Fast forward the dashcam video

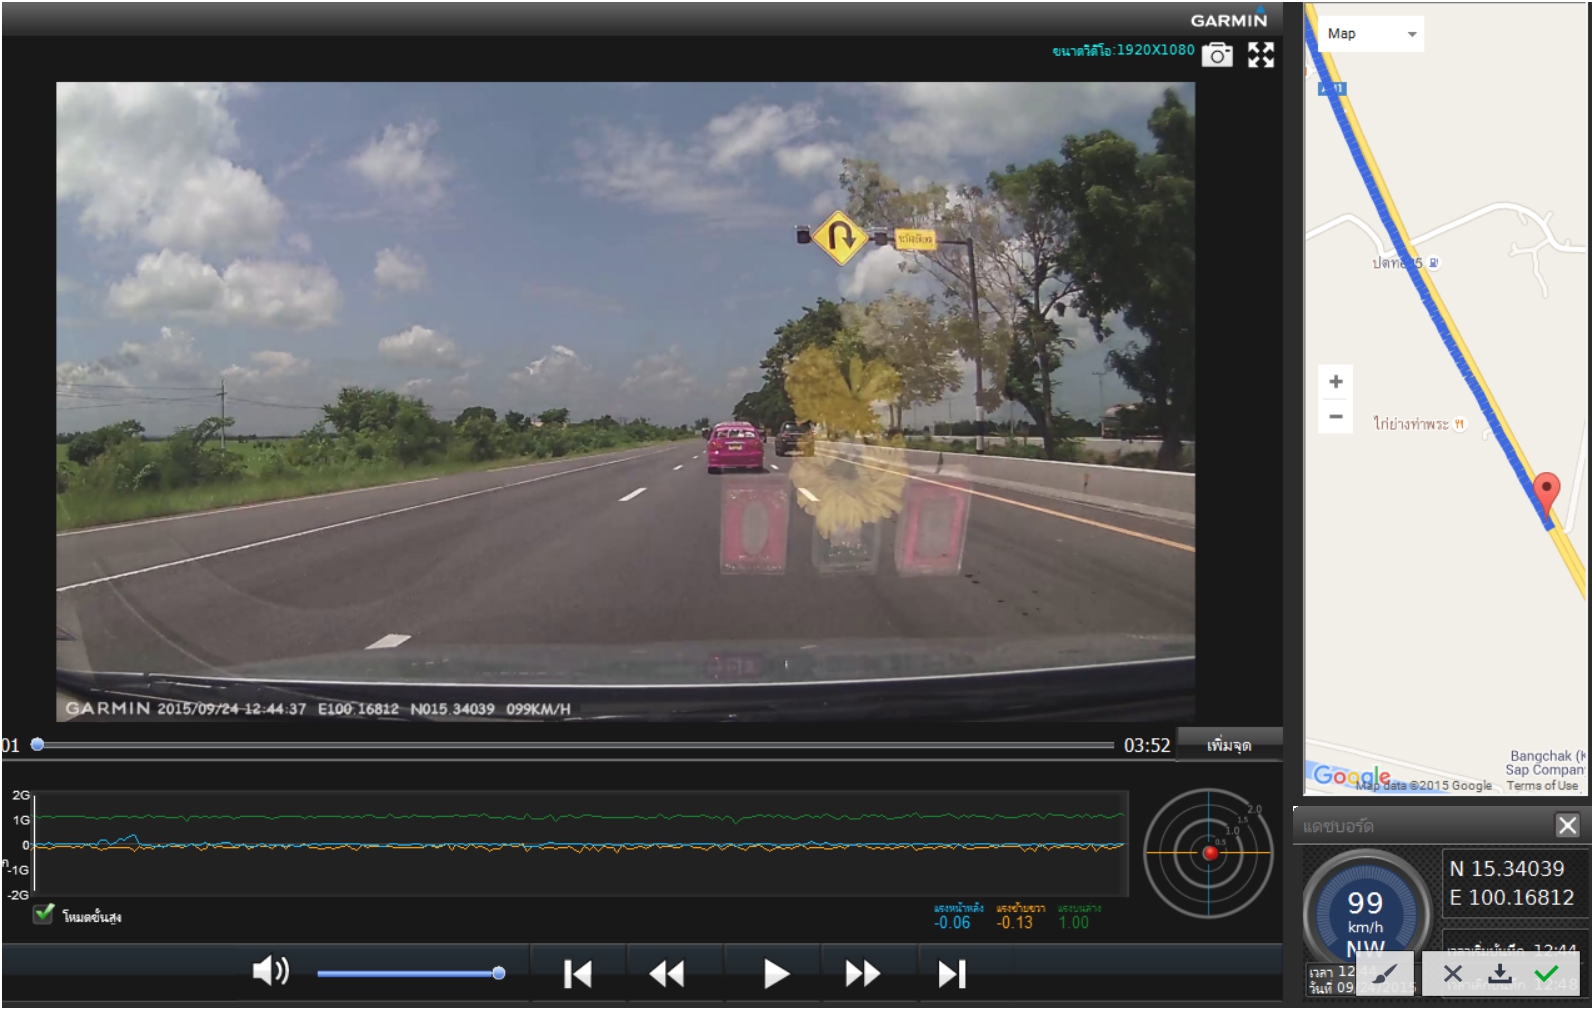(862, 974)
